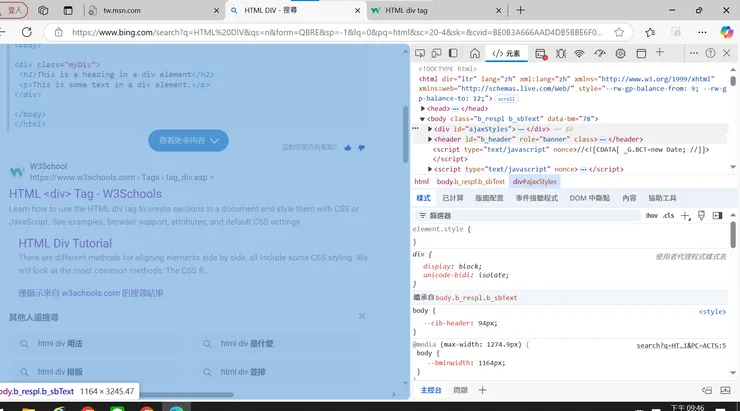740x411 pixels.
Task: Add more tools with plus in DevTools toolbar
Action: [x=660, y=53]
